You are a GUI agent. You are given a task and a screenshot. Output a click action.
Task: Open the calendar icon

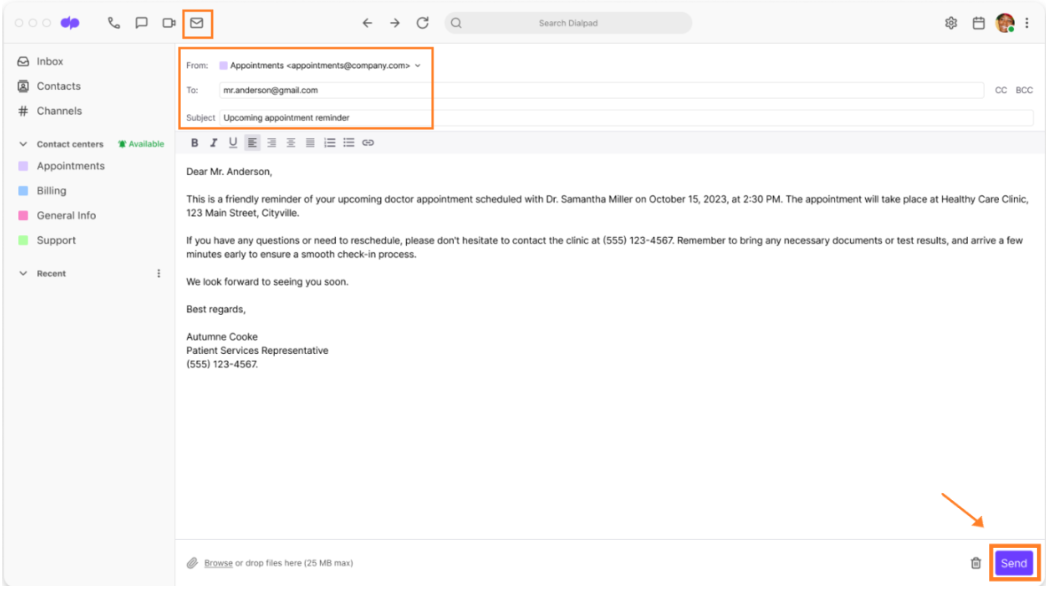[978, 23]
